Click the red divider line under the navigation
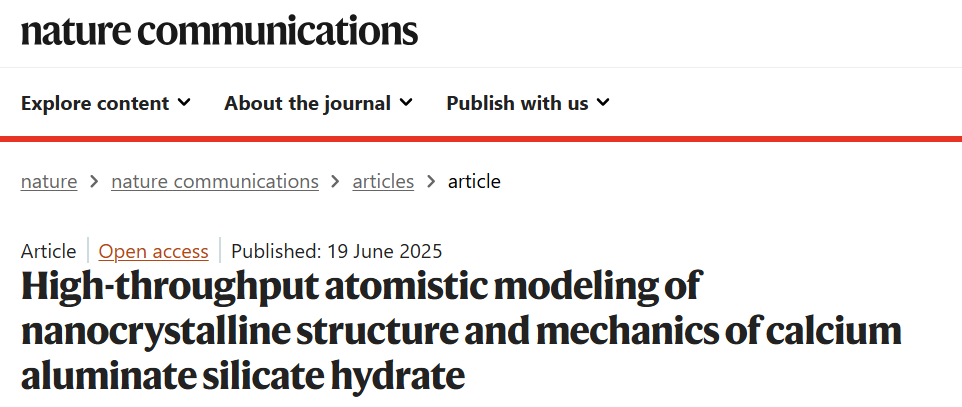 (x=481, y=138)
